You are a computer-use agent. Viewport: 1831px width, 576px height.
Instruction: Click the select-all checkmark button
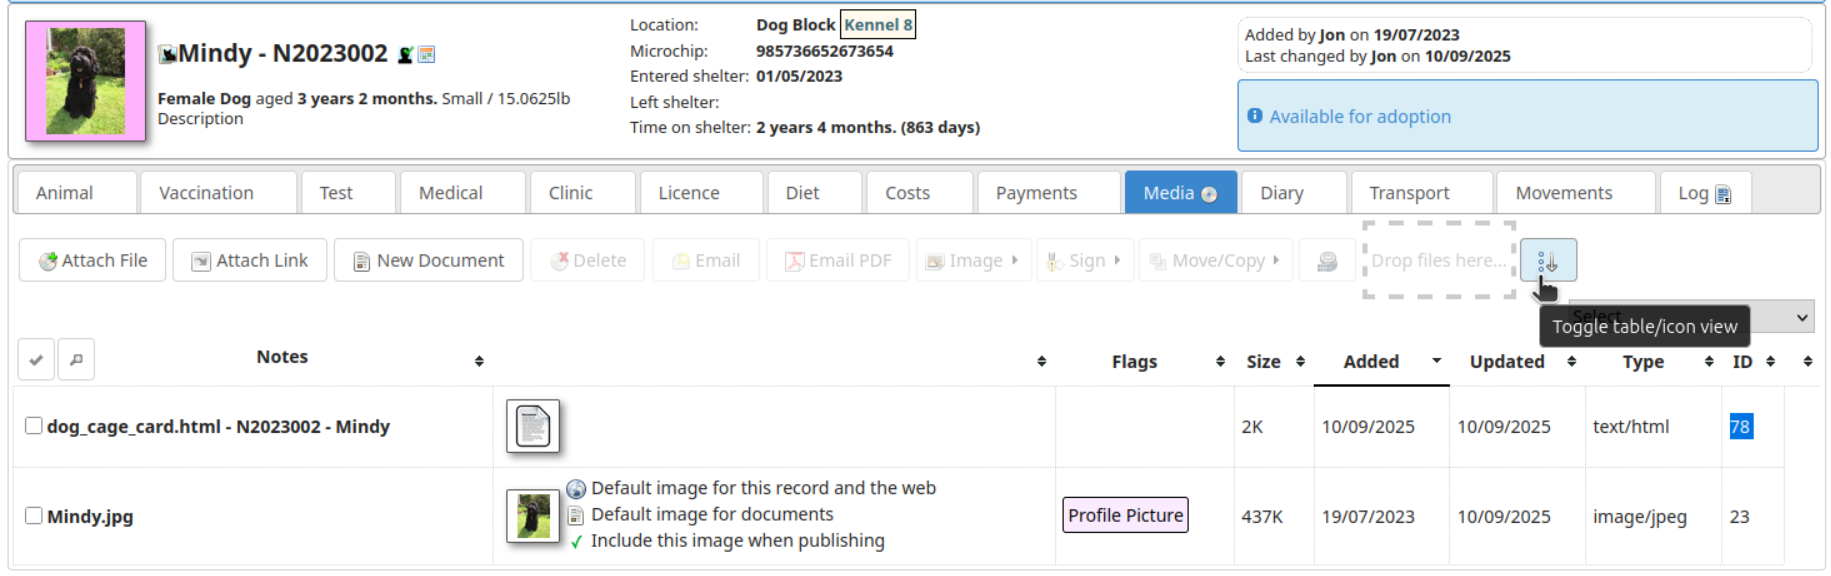36,360
